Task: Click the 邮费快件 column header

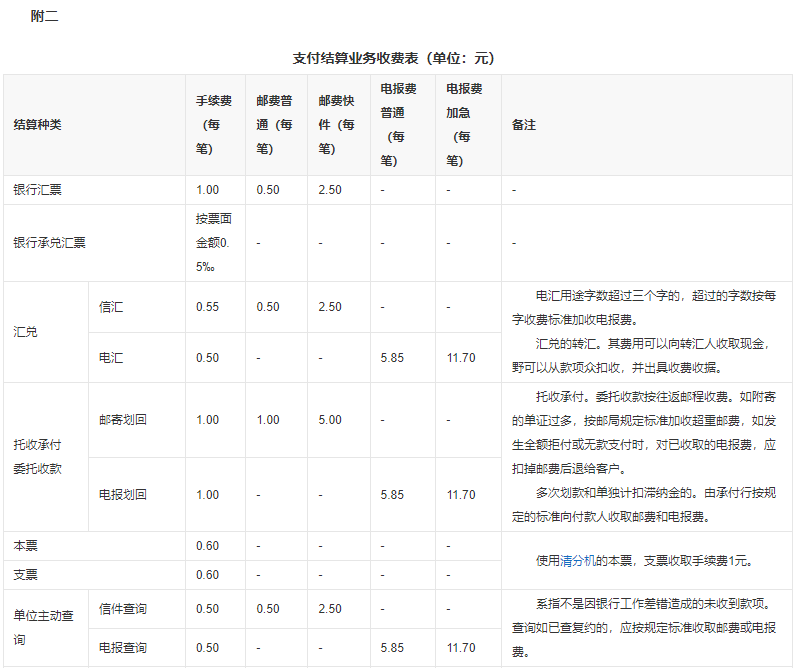Action: (337, 125)
